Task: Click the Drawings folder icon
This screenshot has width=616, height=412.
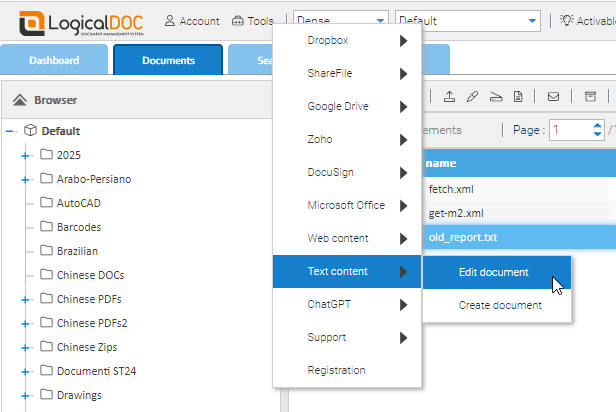Action: (46, 394)
